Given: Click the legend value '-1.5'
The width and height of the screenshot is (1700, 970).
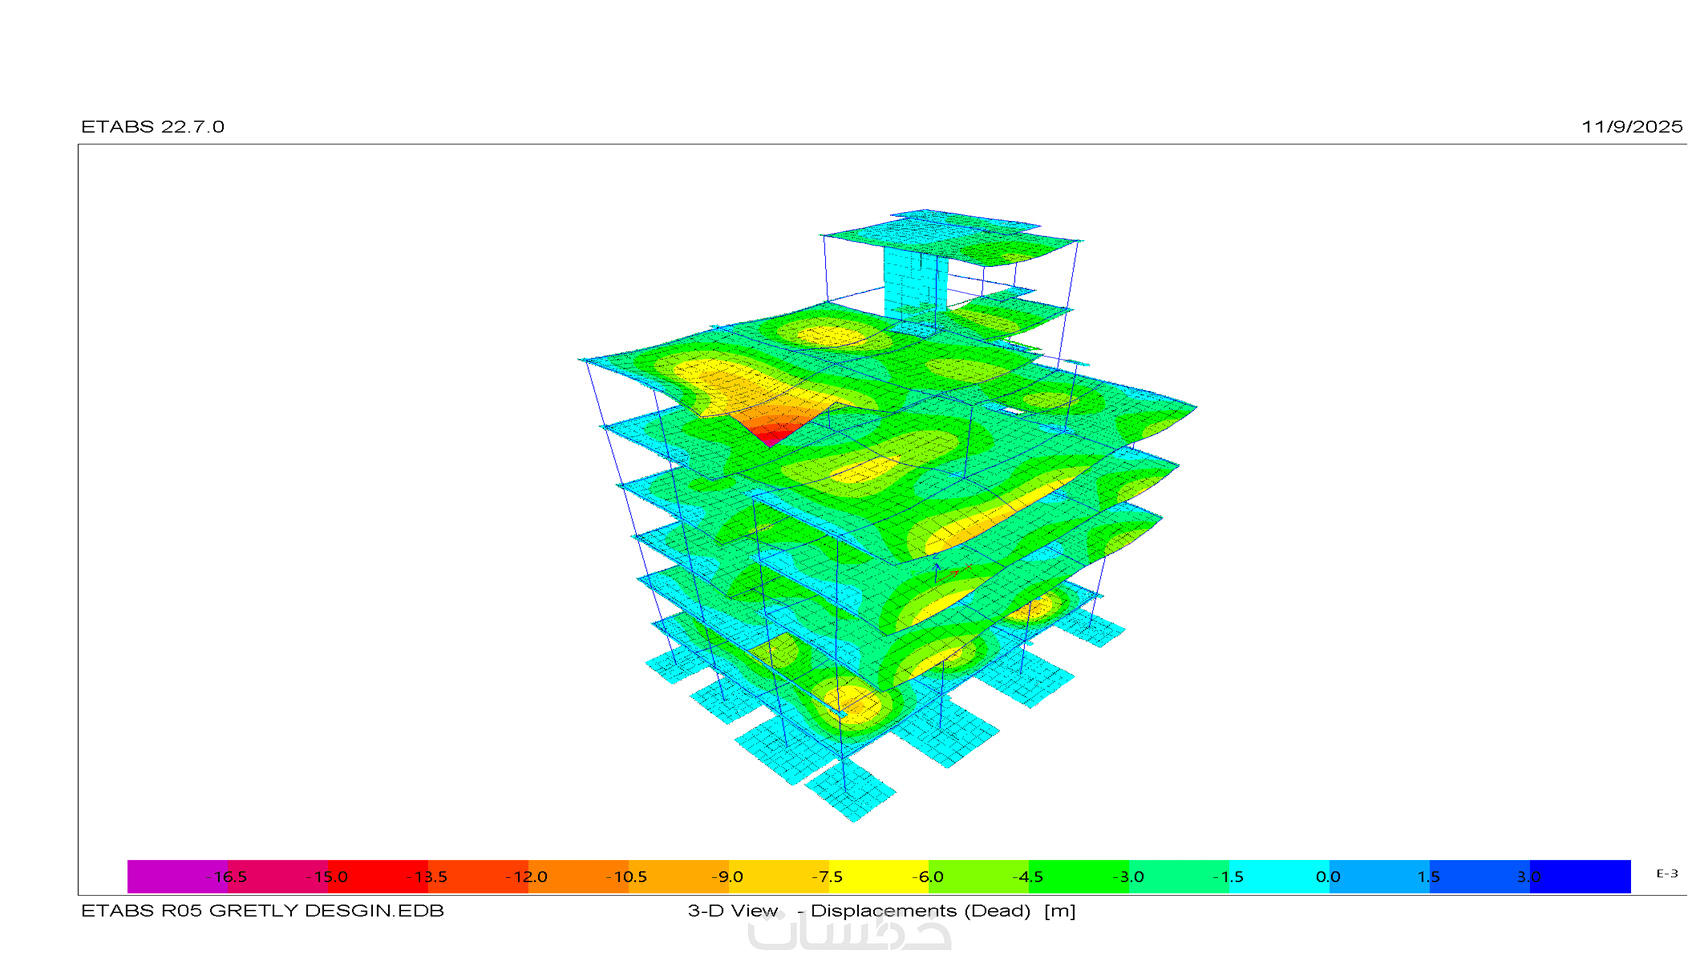Looking at the screenshot, I should (1228, 877).
